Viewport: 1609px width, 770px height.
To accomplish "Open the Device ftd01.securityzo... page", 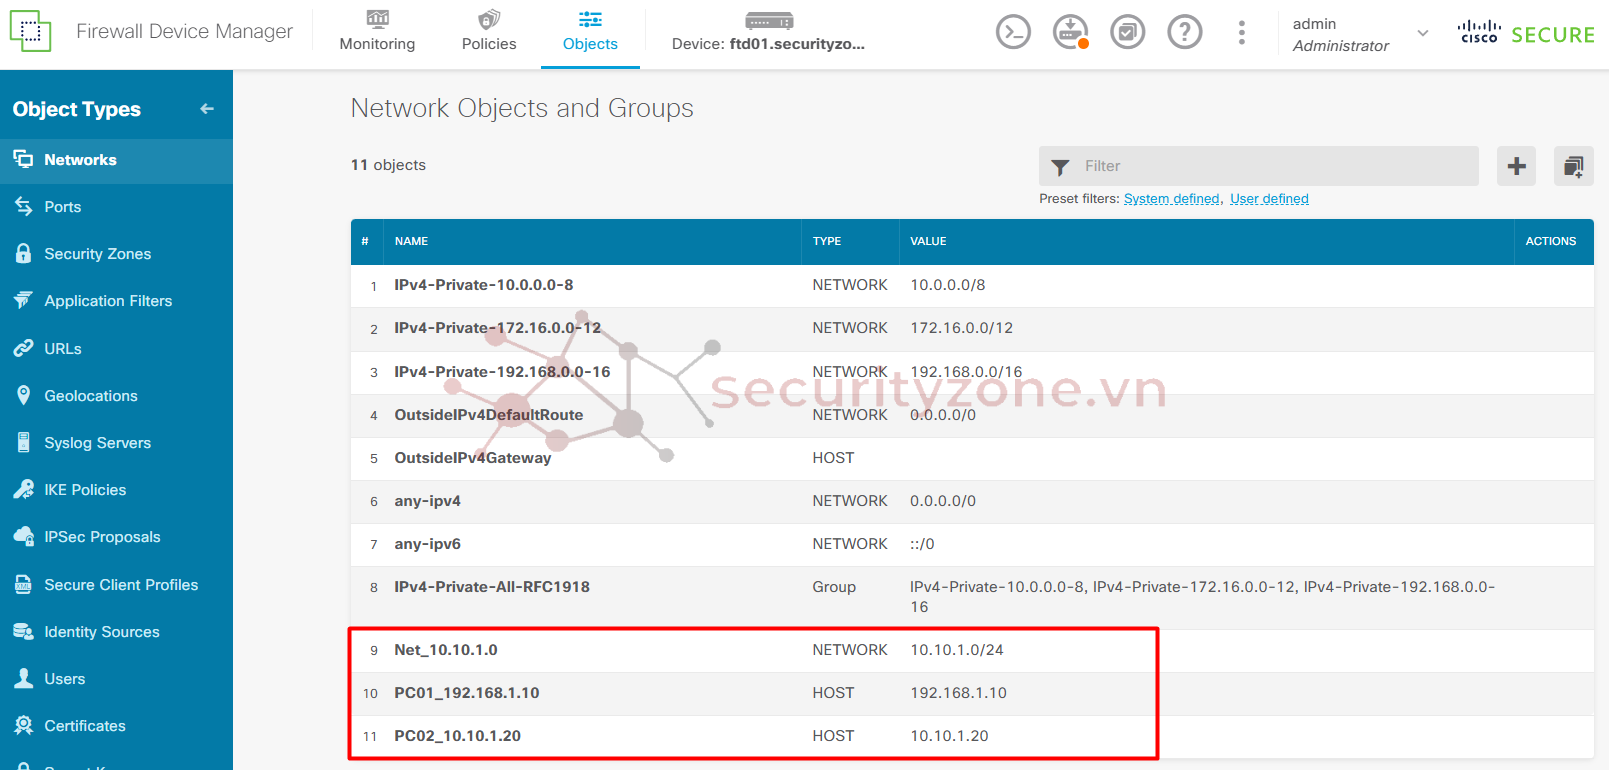I will (x=768, y=32).
